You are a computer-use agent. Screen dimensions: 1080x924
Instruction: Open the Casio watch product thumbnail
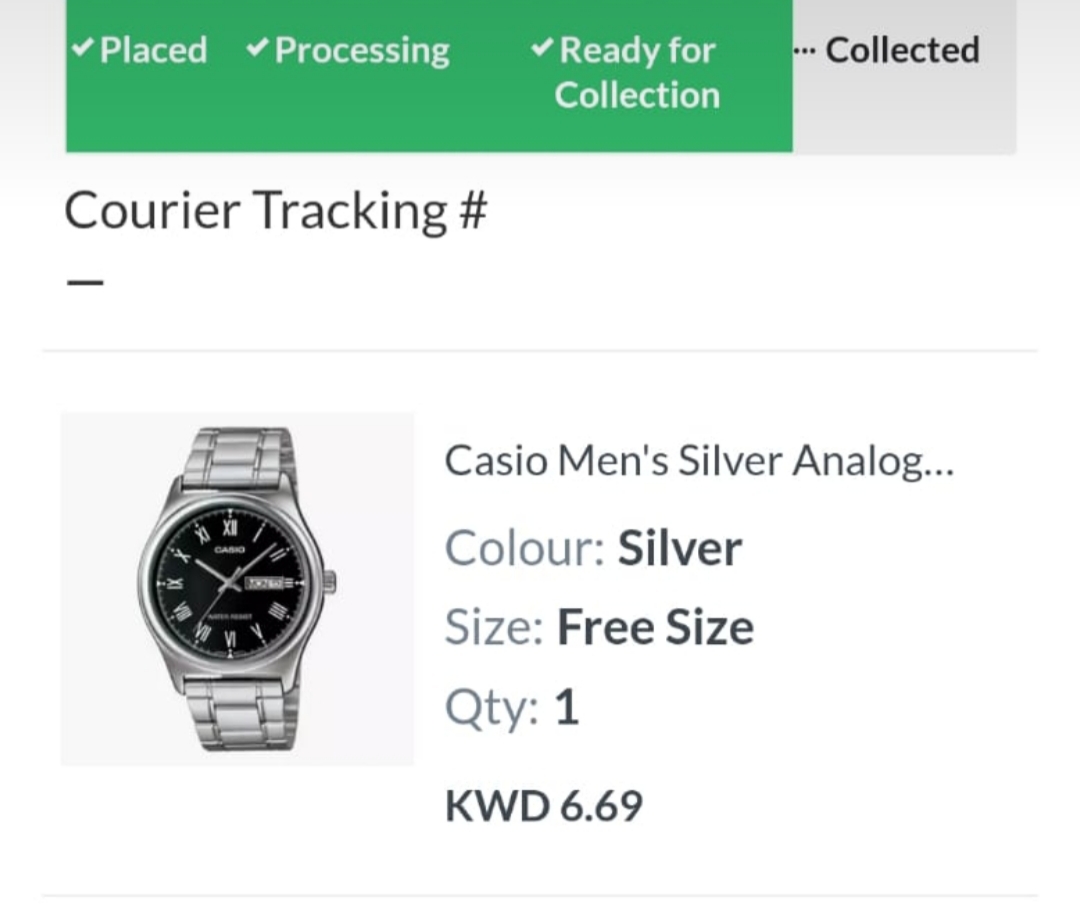tap(238, 589)
